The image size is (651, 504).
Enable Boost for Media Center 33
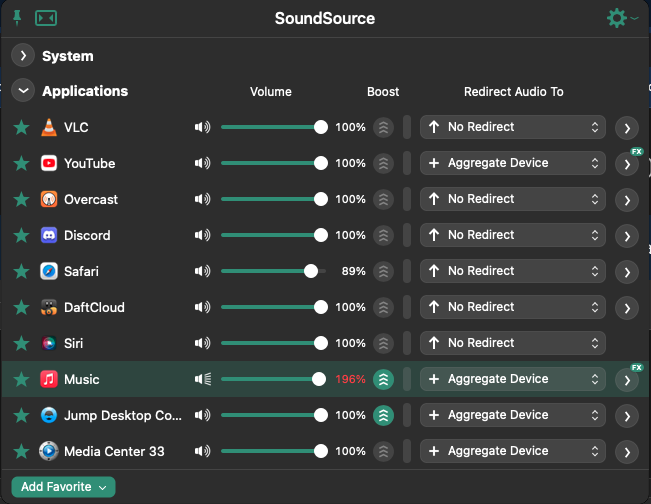[x=383, y=451]
